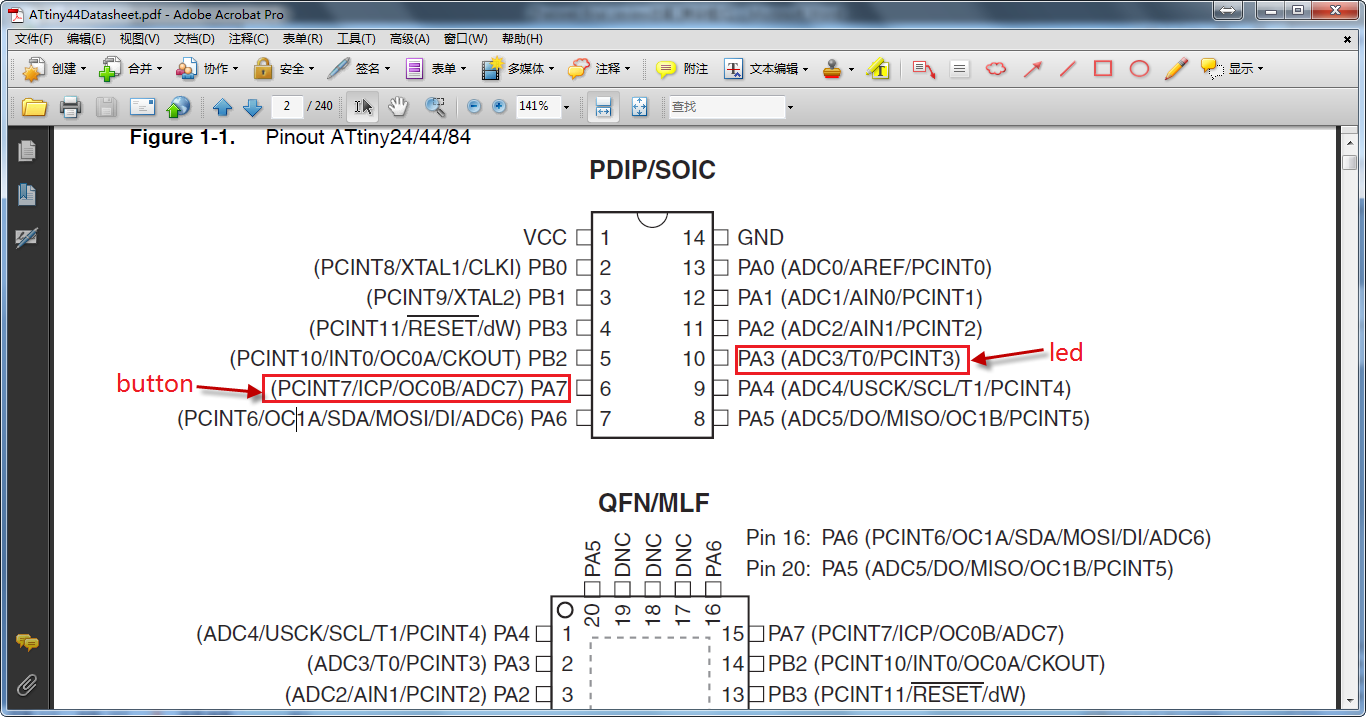The image size is (1366, 717).
Task: Open the 协作 (Collaborate) toolbar menu
Action: 207,69
